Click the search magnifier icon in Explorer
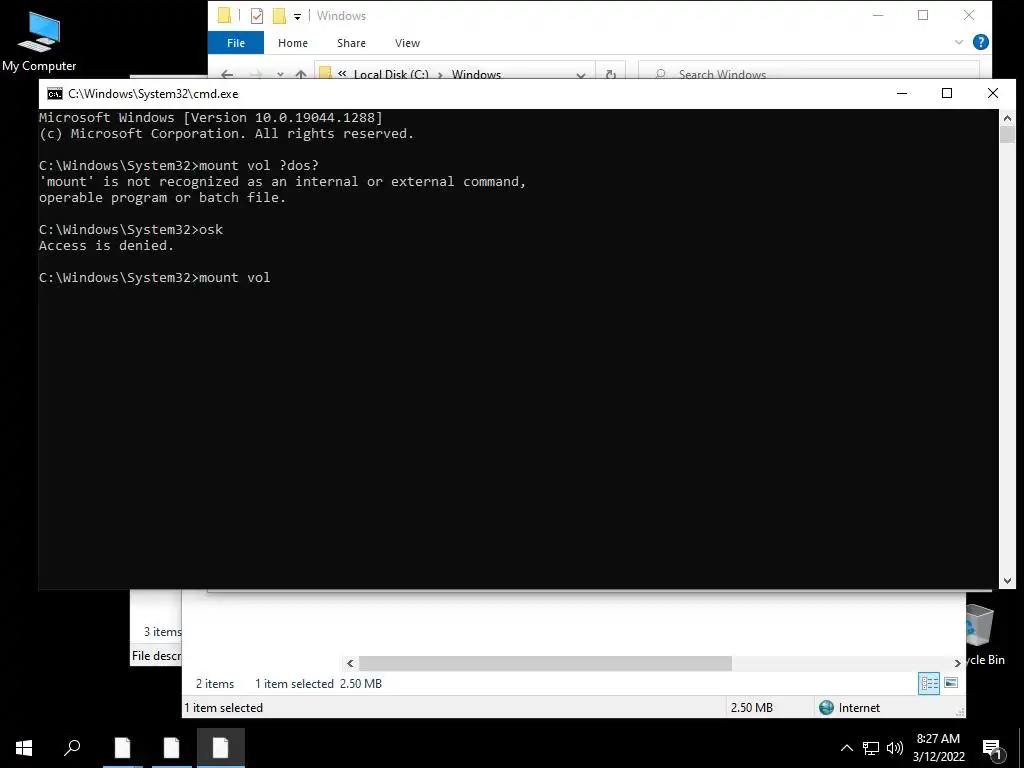 660,74
